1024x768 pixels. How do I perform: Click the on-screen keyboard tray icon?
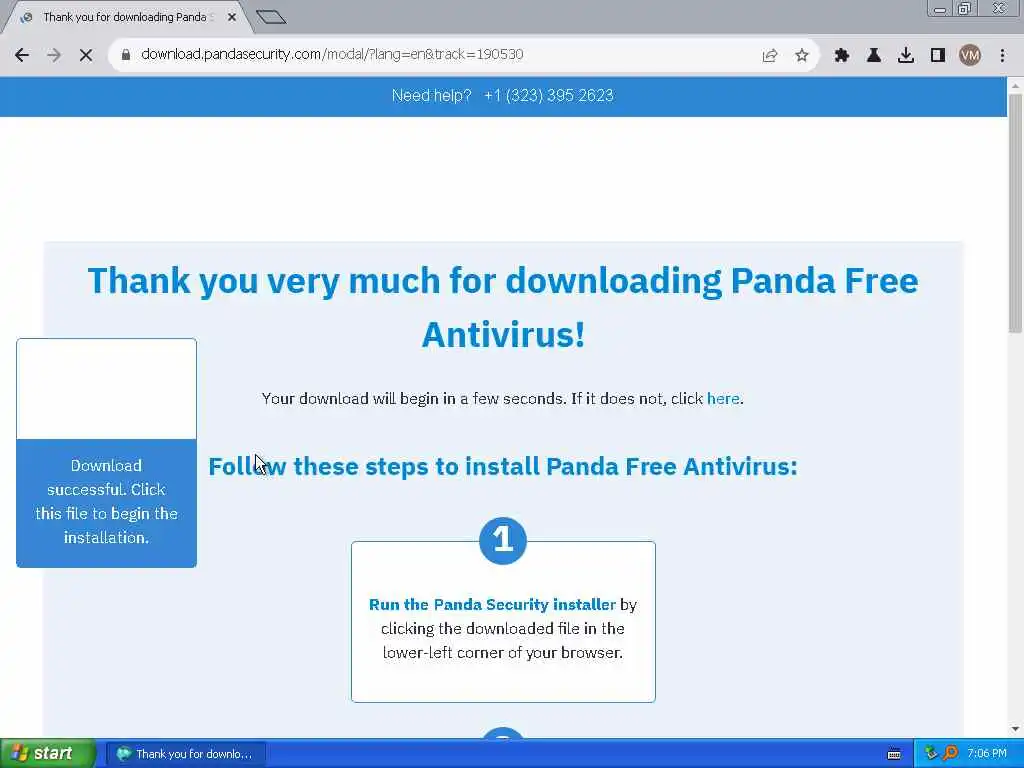(894, 754)
